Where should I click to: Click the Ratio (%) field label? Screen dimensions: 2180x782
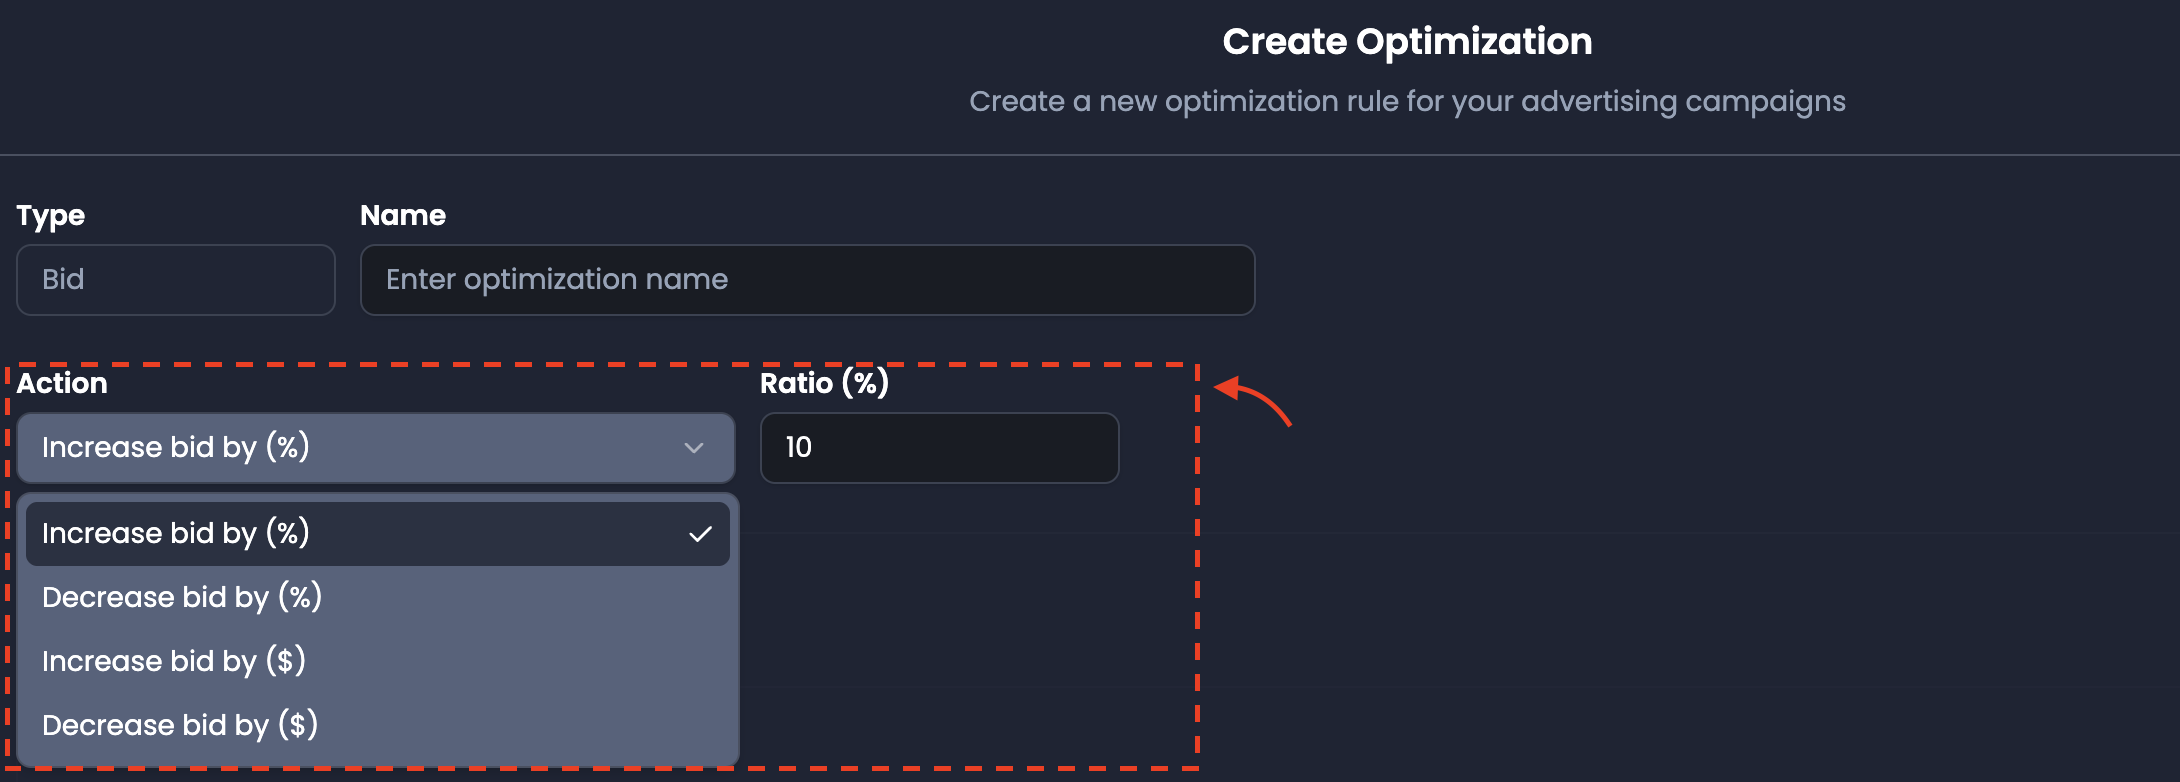tap(825, 384)
